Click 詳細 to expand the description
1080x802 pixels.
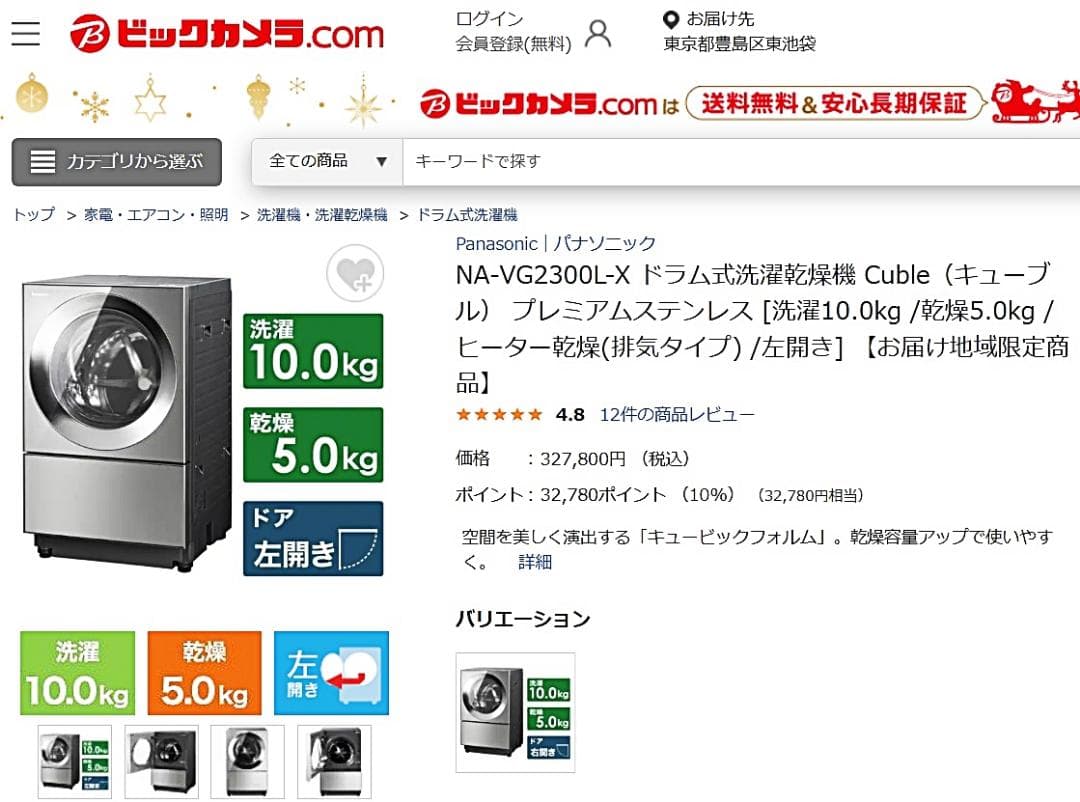[534, 562]
